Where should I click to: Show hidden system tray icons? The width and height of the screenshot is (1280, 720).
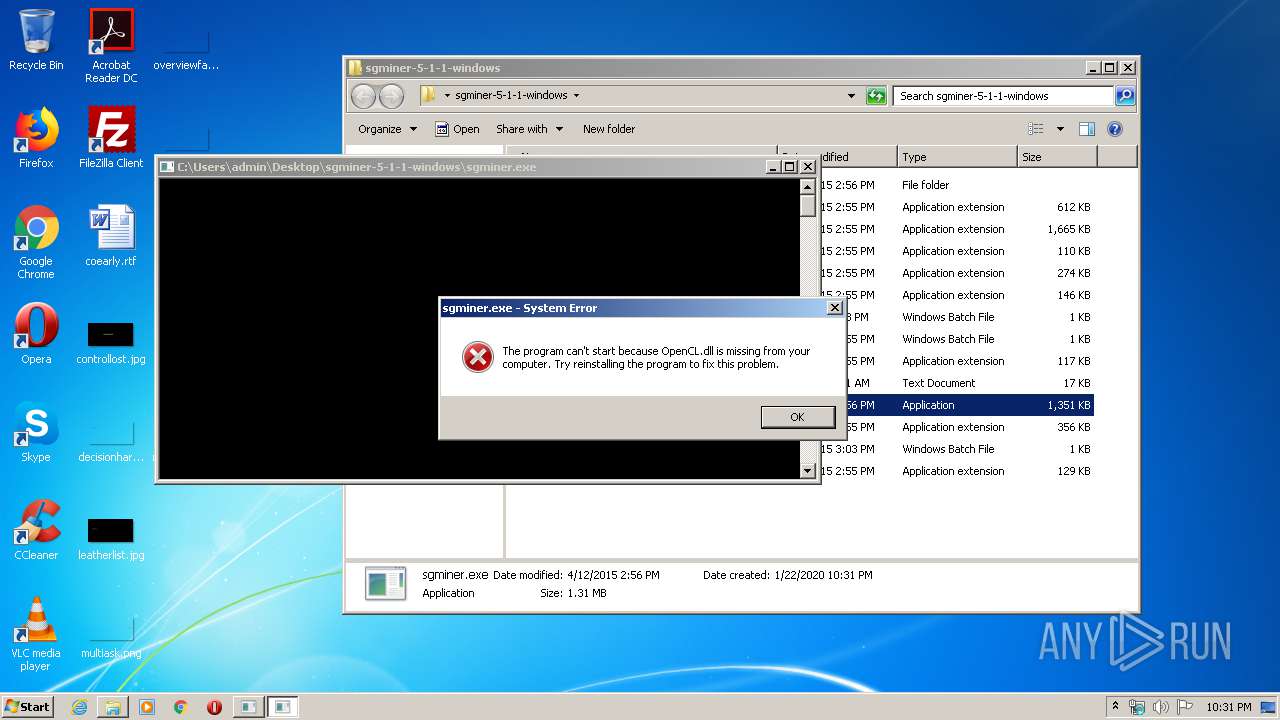[x=1115, y=706]
